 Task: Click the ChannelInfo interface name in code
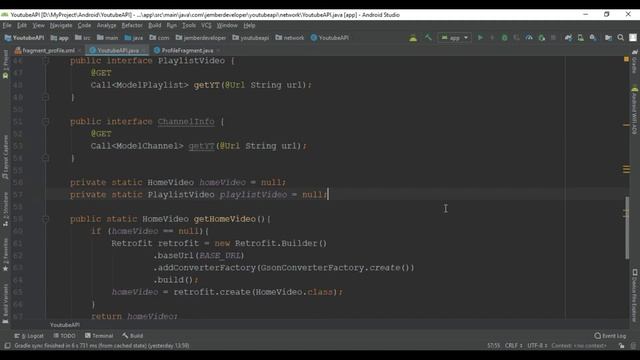(x=186, y=122)
